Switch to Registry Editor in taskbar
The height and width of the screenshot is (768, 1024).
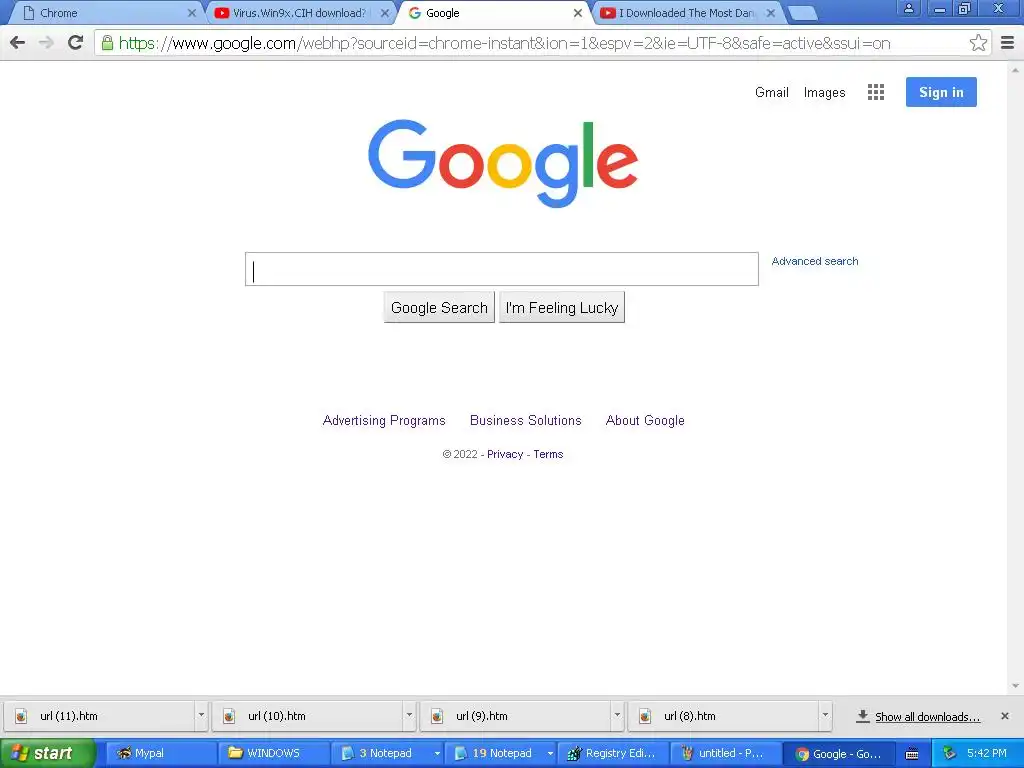pyautogui.click(x=614, y=754)
